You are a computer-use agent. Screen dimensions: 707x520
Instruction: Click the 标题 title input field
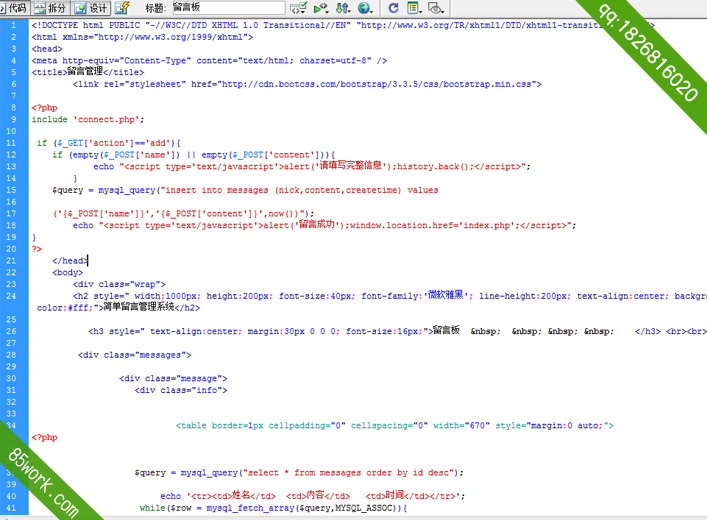click(x=228, y=8)
